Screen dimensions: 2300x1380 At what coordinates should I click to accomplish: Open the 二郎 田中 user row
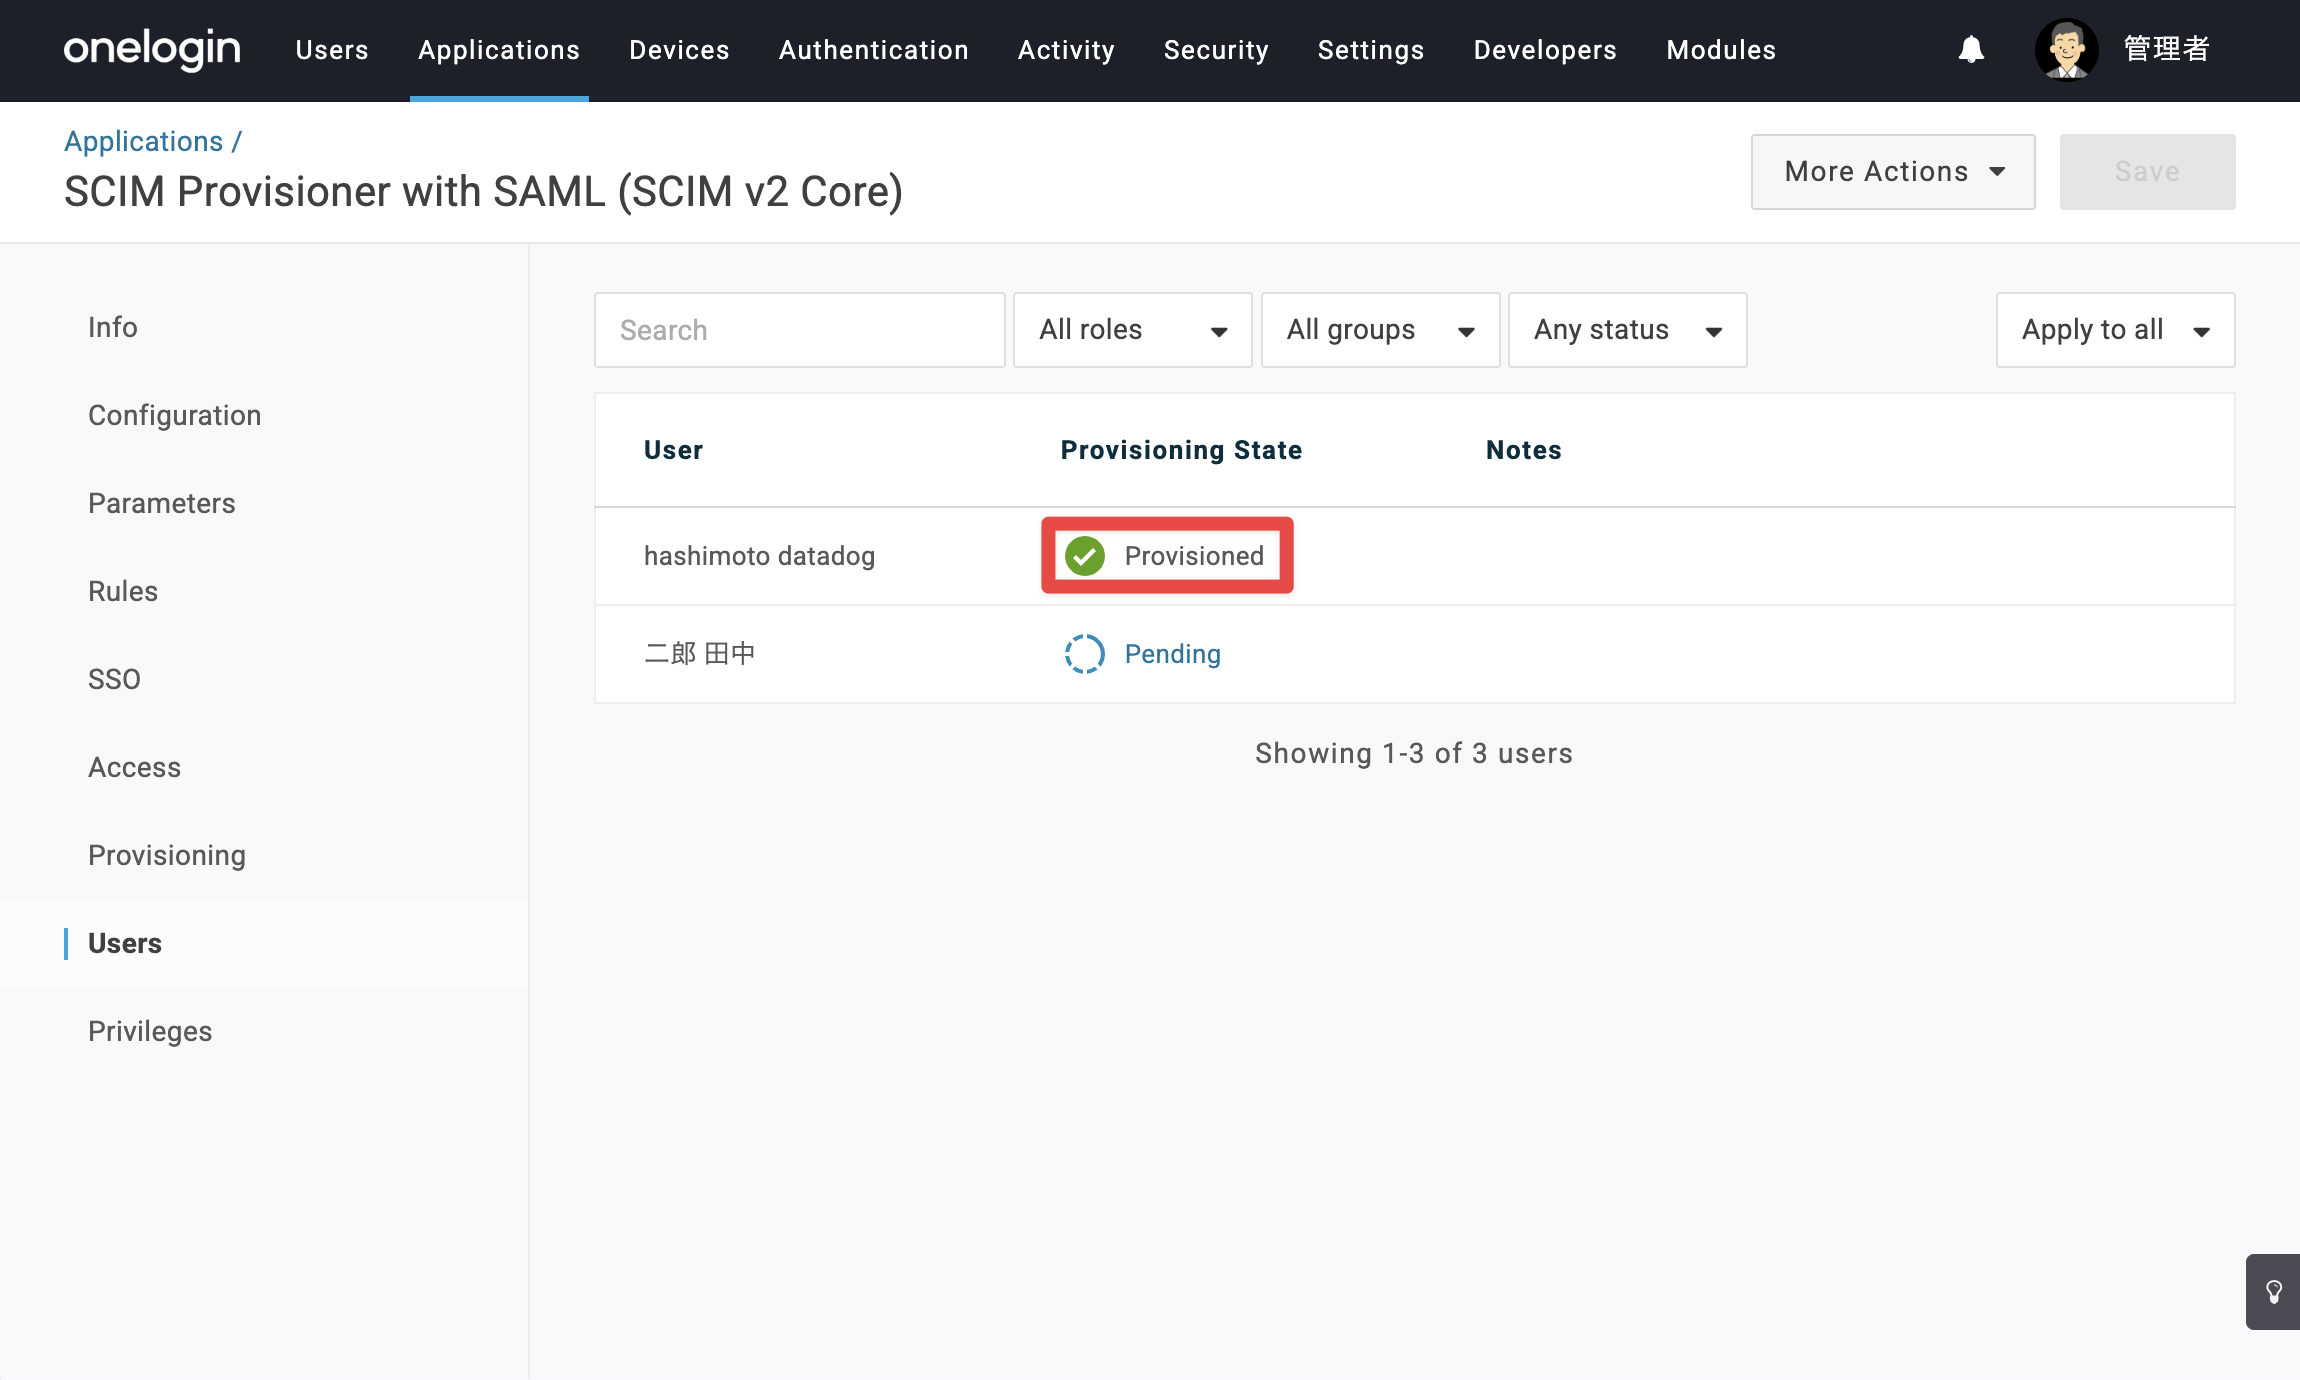[1415, 654]
